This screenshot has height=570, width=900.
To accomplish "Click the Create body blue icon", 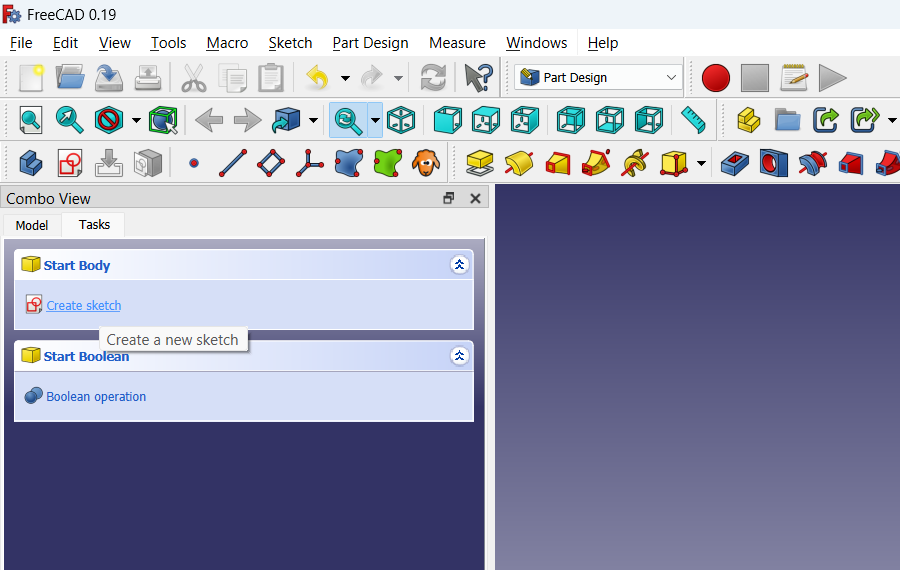I will [31, 163].
